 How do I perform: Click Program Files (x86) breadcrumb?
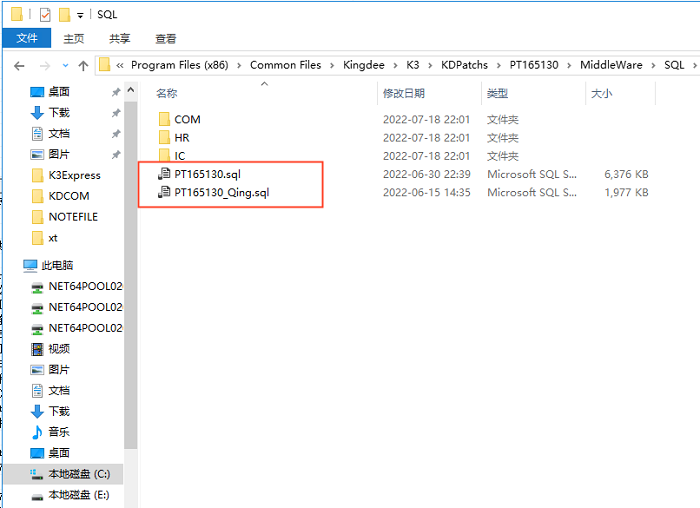pyautogui.click(x=179, y=65)
